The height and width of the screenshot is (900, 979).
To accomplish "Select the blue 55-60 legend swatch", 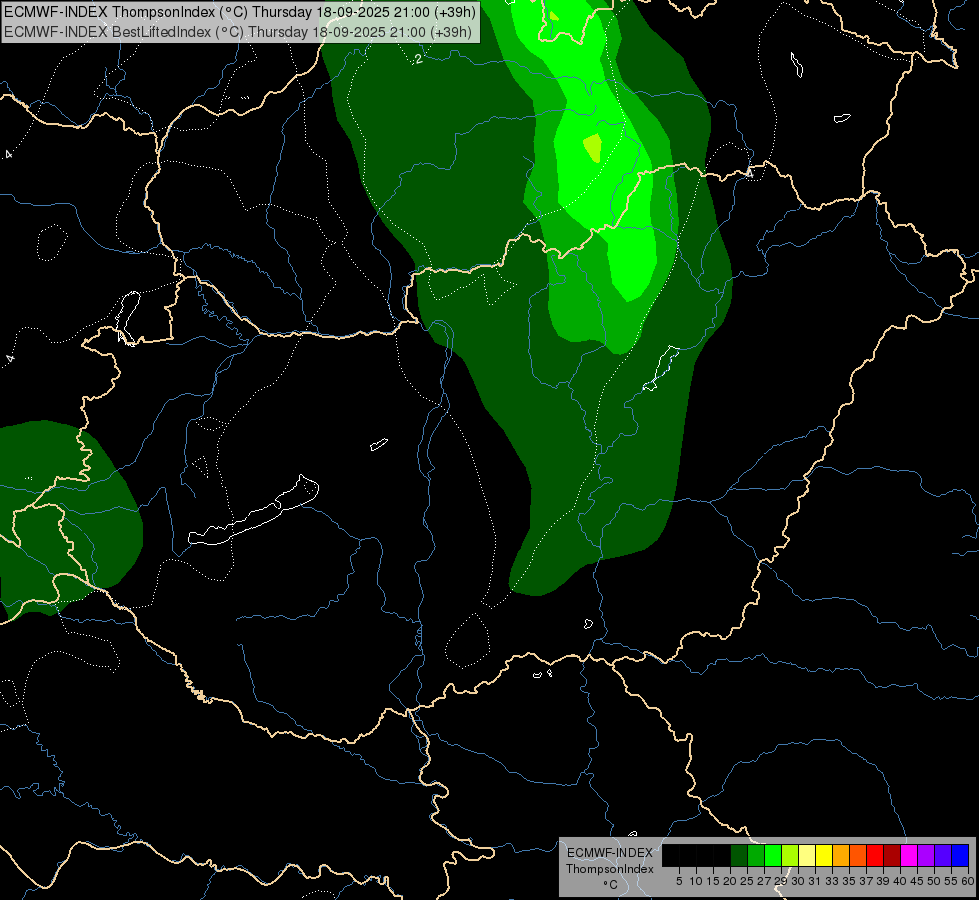I will [960, 855].
